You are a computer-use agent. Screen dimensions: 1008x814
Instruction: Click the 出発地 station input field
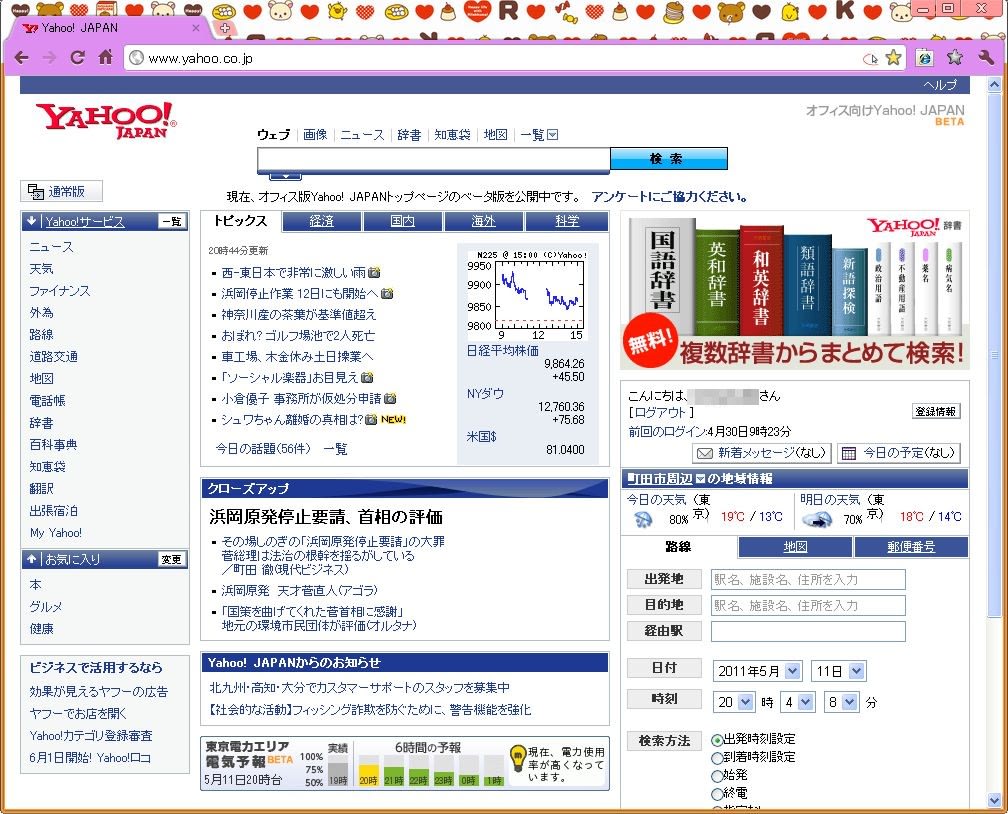click(807, 579)
